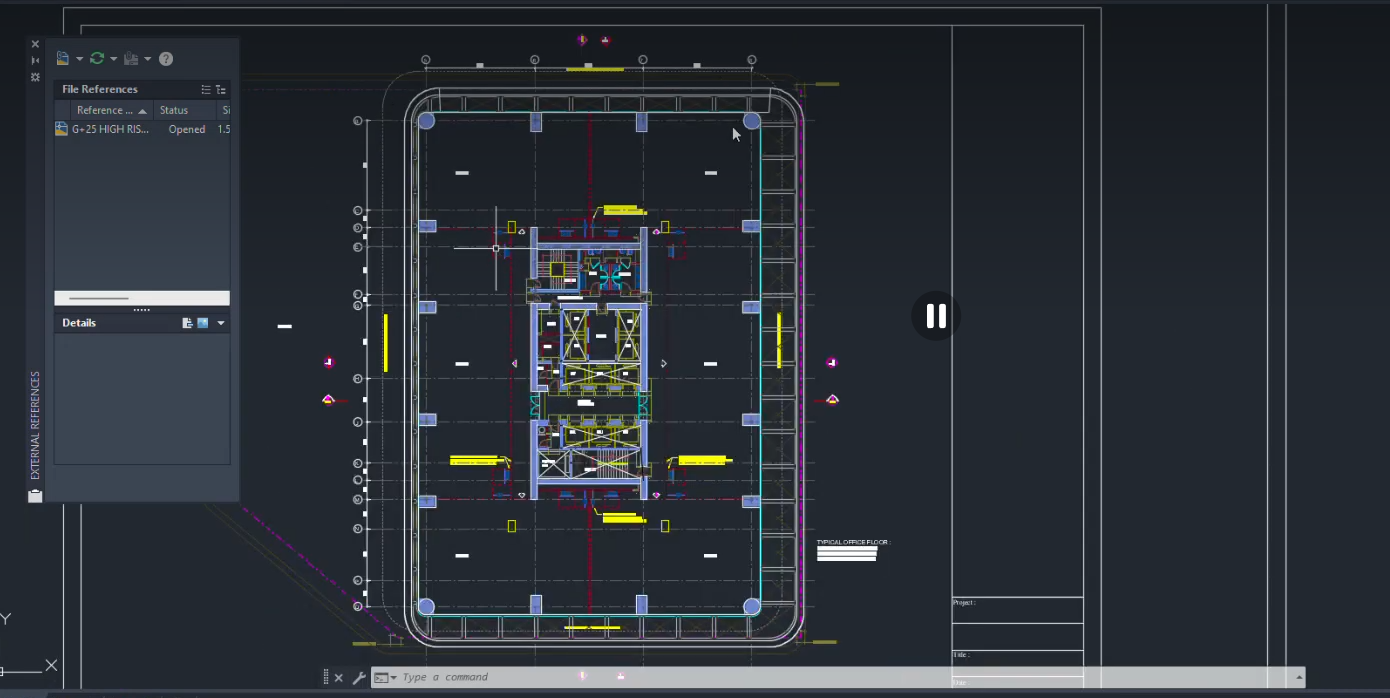Close the command line bar
This screenshot has width=1390, height=698.
click(338, 677)
